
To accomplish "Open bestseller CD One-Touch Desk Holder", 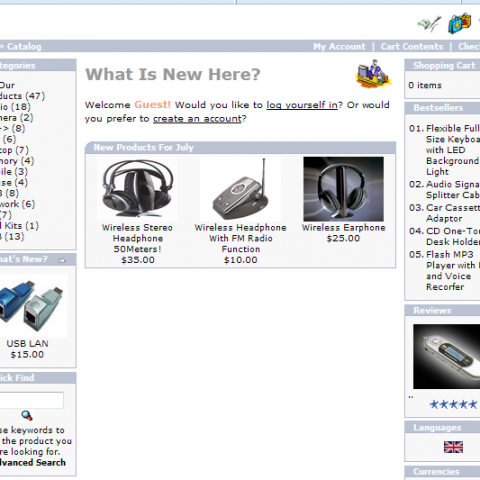I will click(x=453, y=236).
